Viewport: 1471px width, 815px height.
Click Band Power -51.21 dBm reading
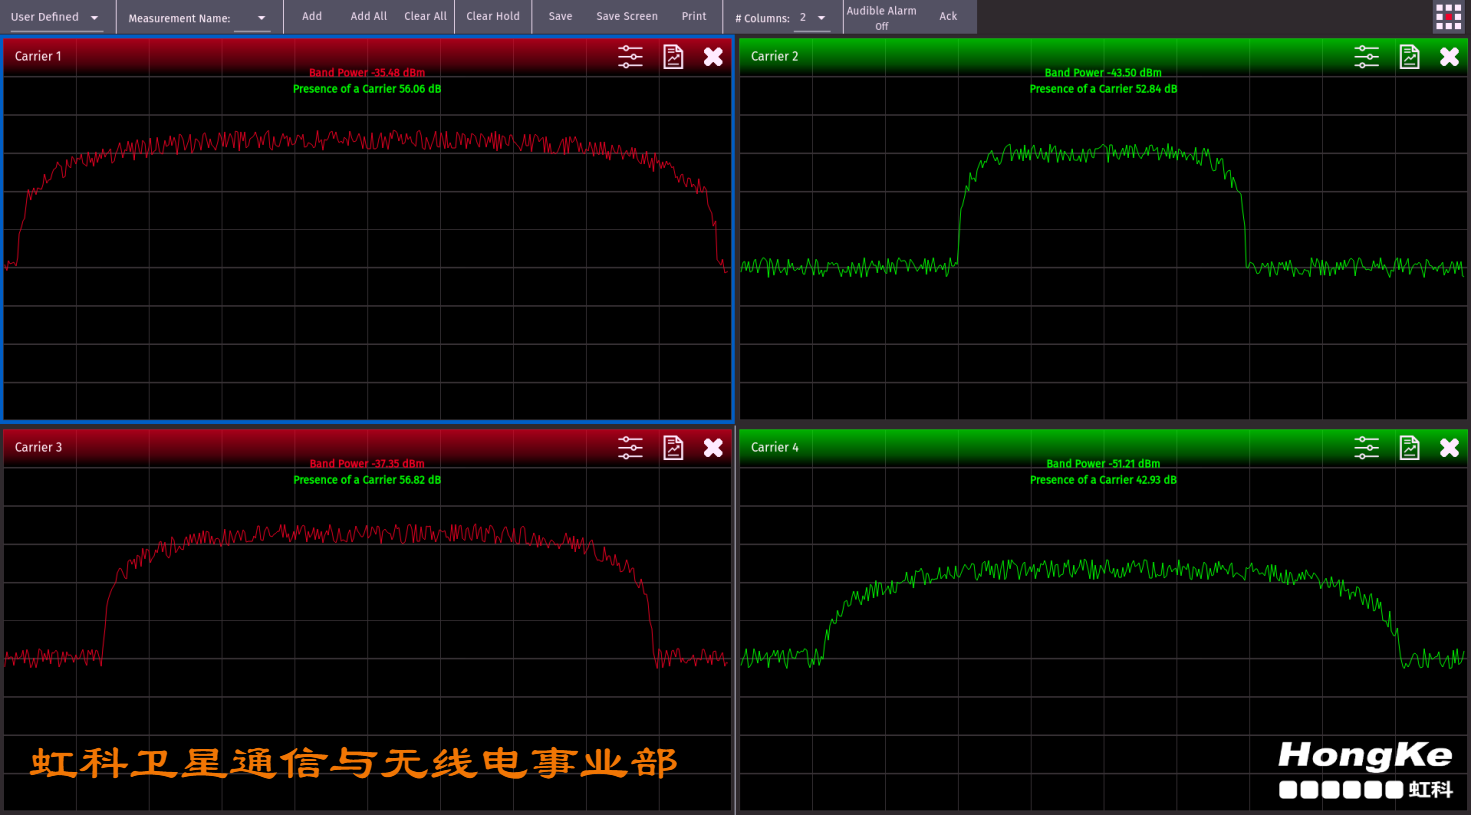(x=1103, y=464)
